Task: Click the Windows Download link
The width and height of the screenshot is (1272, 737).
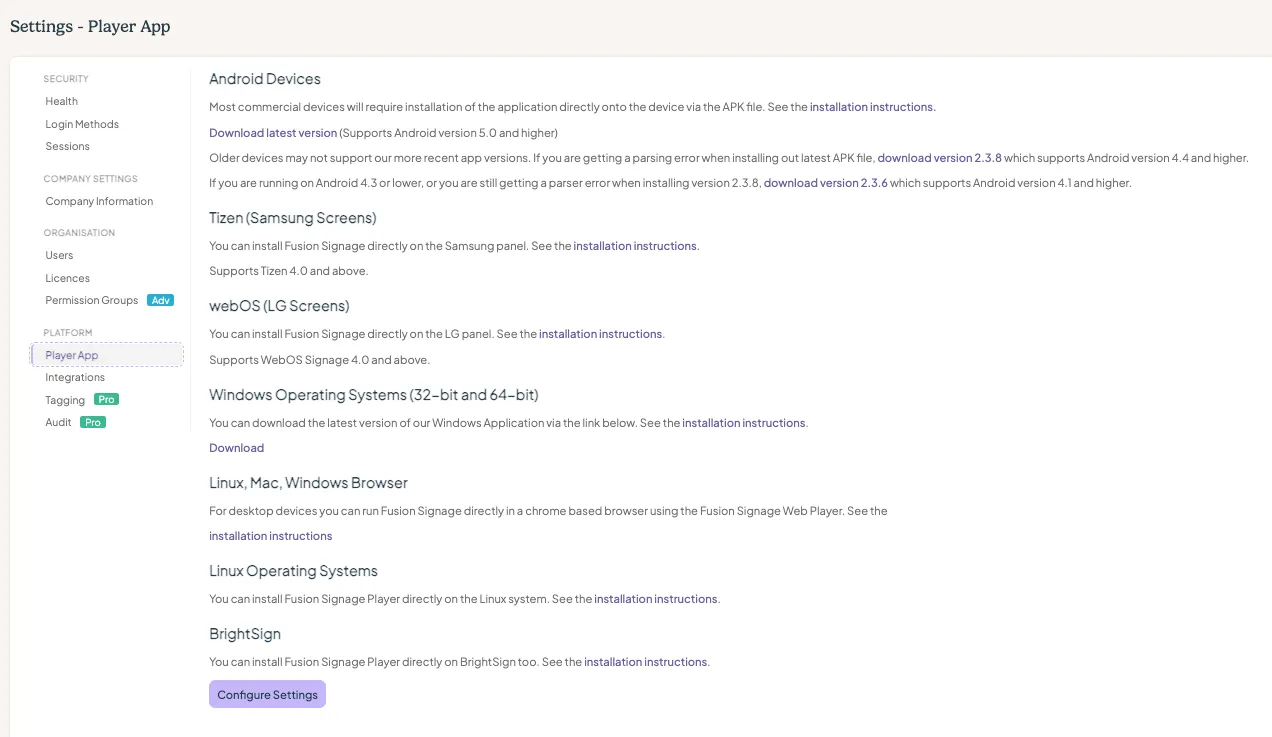Action: [x=236, y=448]
